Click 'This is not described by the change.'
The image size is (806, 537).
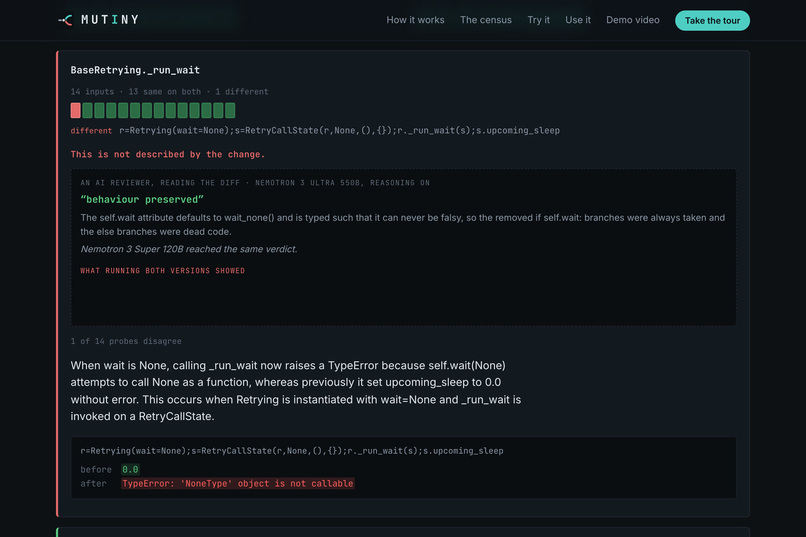point(168,154)
